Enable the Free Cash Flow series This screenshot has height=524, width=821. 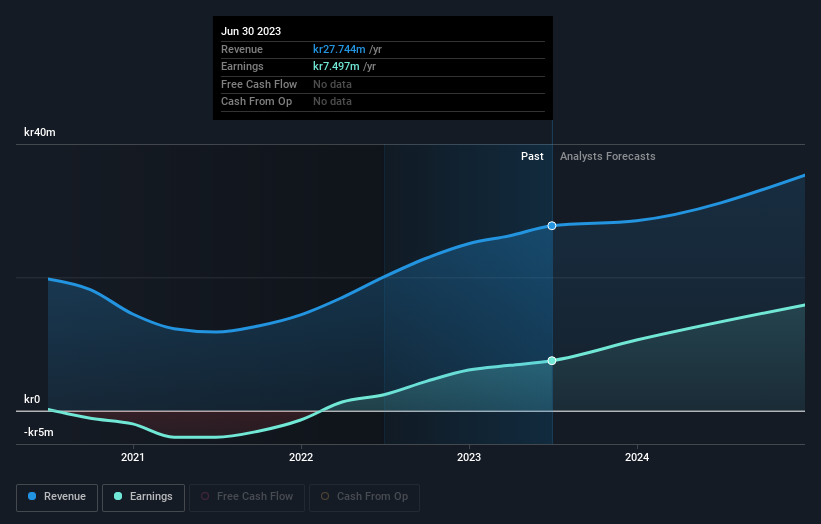coord(247,497)
